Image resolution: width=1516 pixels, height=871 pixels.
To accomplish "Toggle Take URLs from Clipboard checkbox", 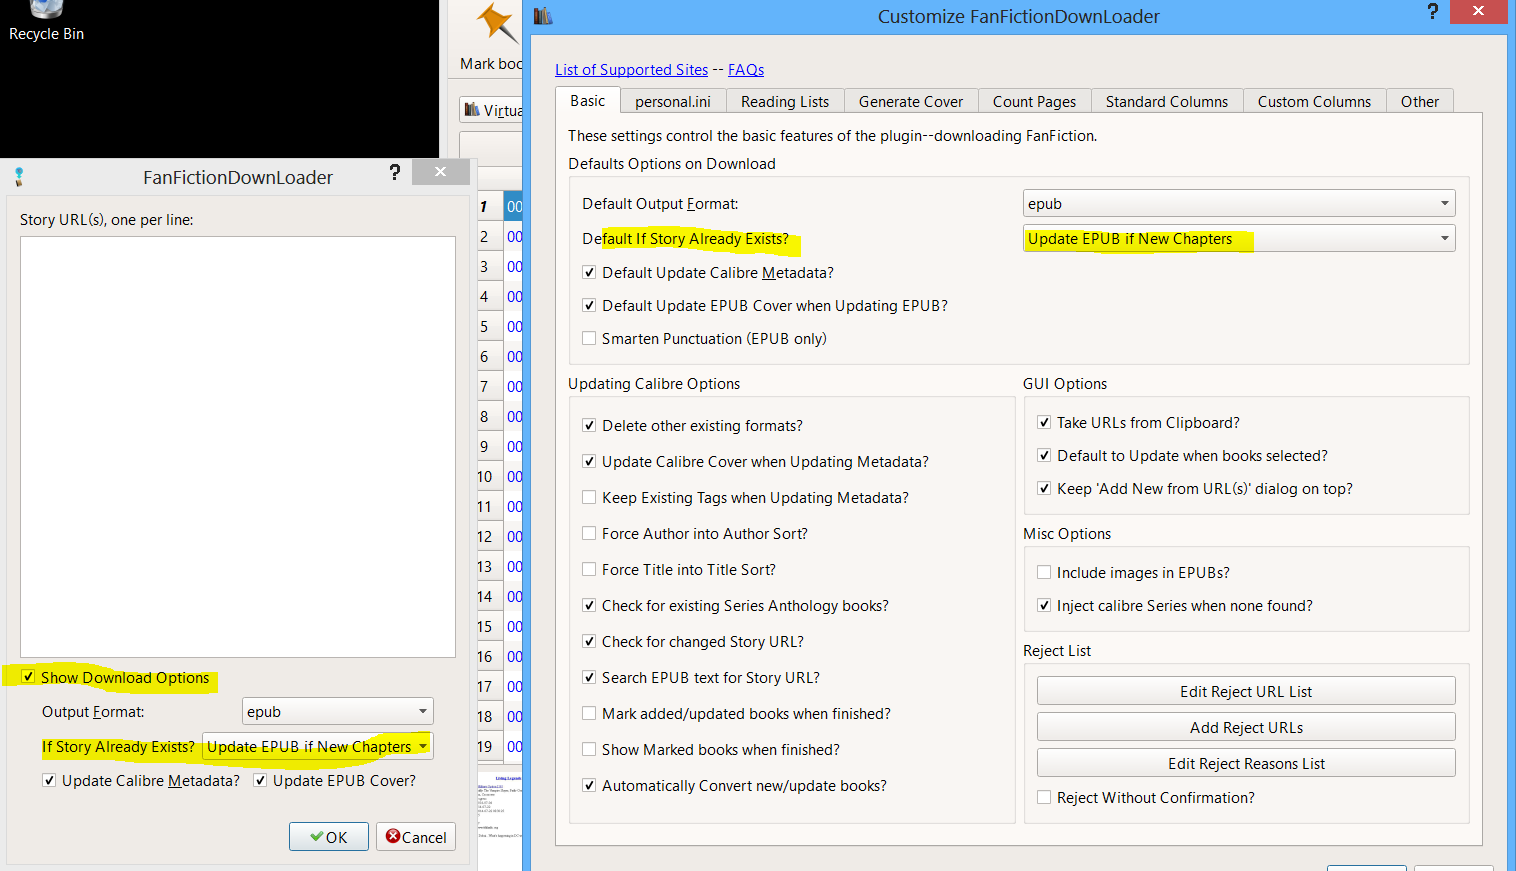I will click(x=1044, y=422).
